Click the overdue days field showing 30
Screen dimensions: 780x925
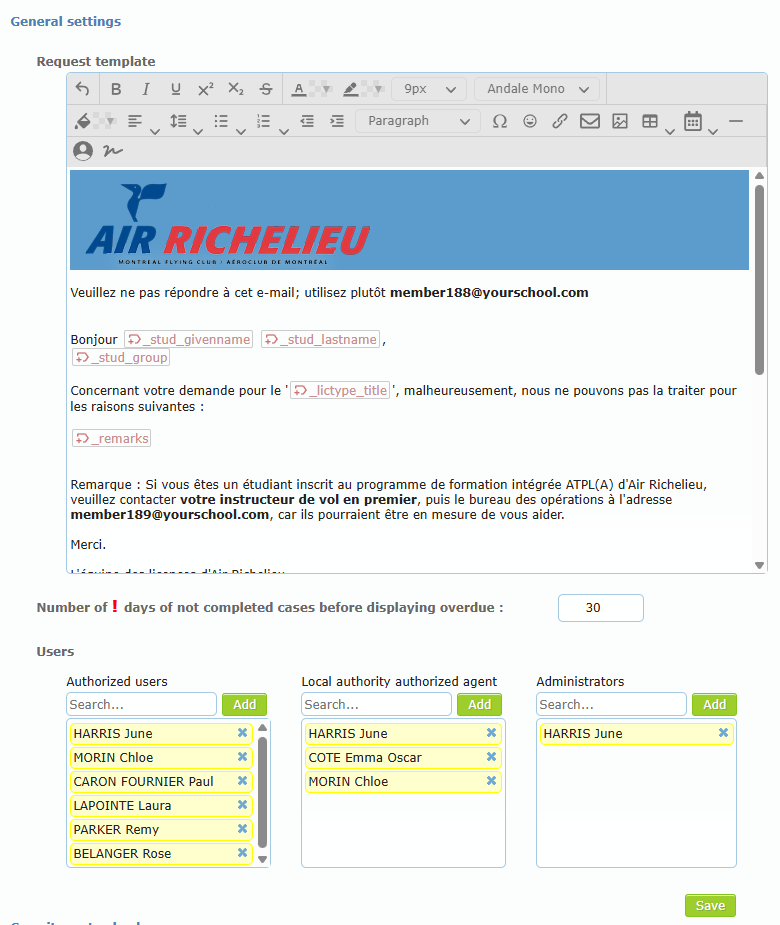(x=601, y=608)
